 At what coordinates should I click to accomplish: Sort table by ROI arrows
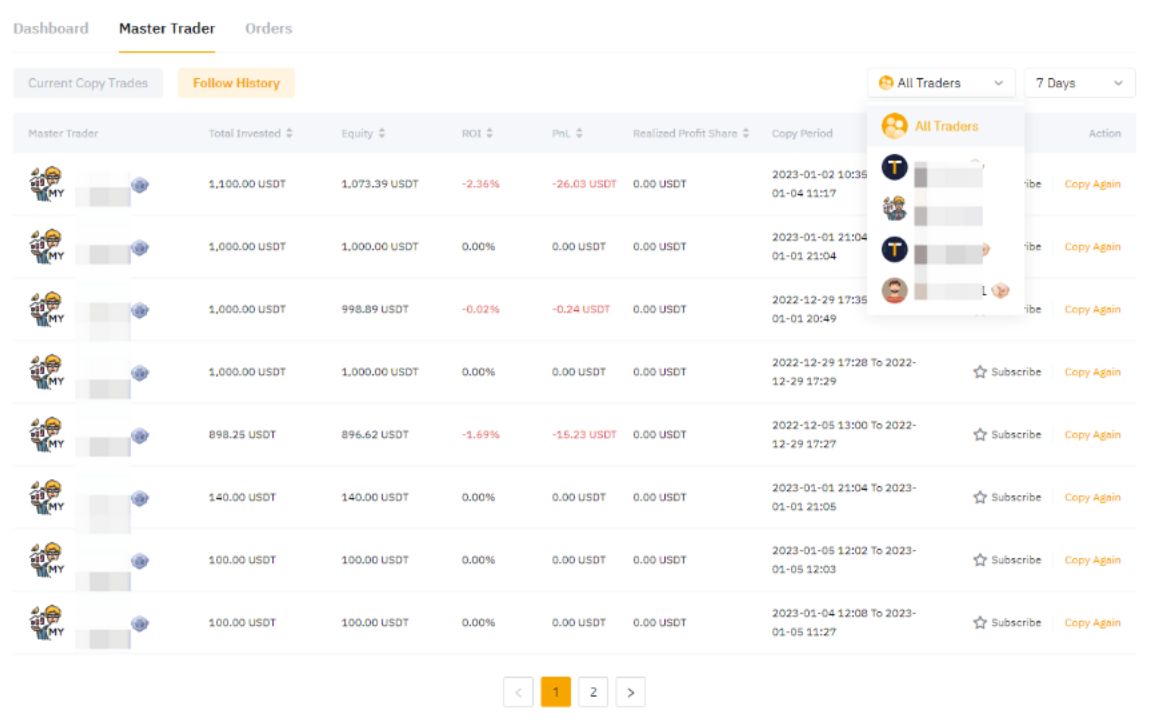coord(489,133)
